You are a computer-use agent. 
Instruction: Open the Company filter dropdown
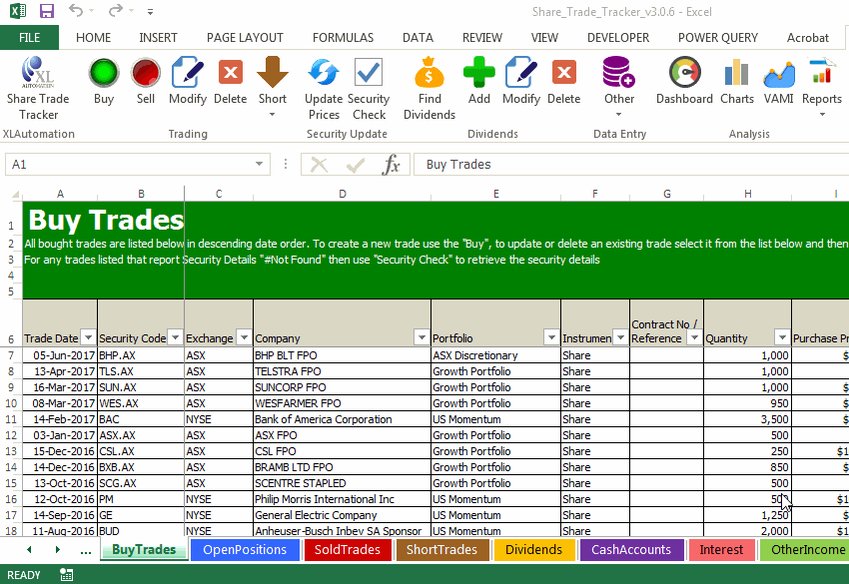(421, 337)
